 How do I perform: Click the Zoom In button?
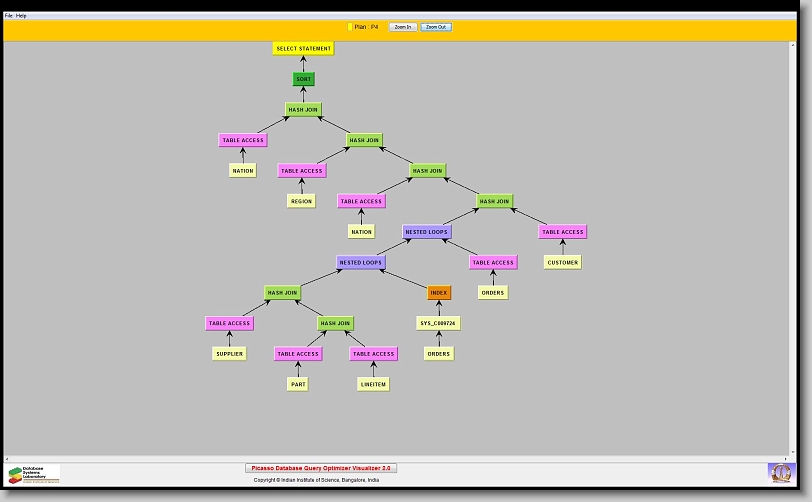coord(402,27)
